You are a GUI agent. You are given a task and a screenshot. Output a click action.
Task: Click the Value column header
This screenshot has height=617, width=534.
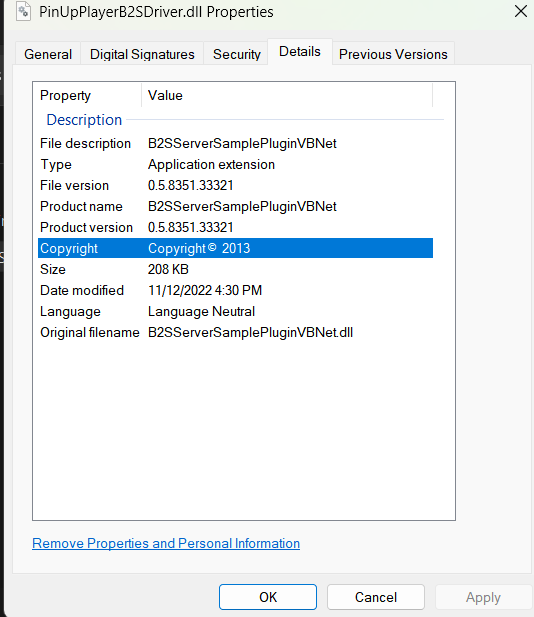point(287,95)
